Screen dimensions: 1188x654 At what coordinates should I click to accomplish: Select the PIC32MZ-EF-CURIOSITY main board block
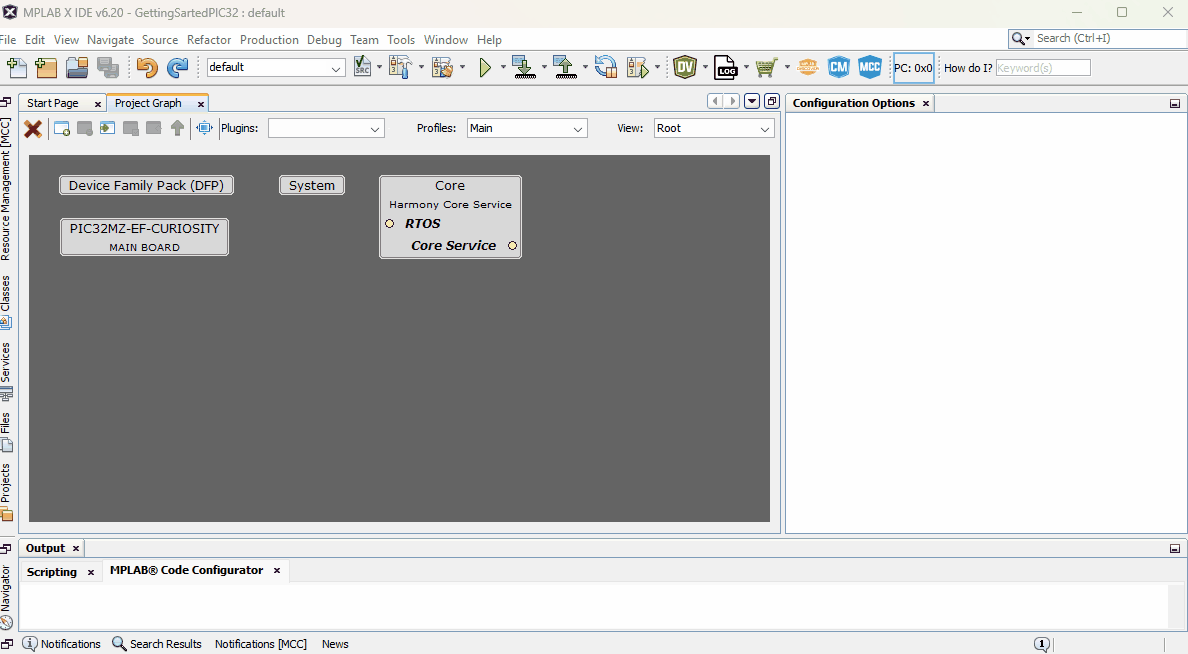(144, 237)
